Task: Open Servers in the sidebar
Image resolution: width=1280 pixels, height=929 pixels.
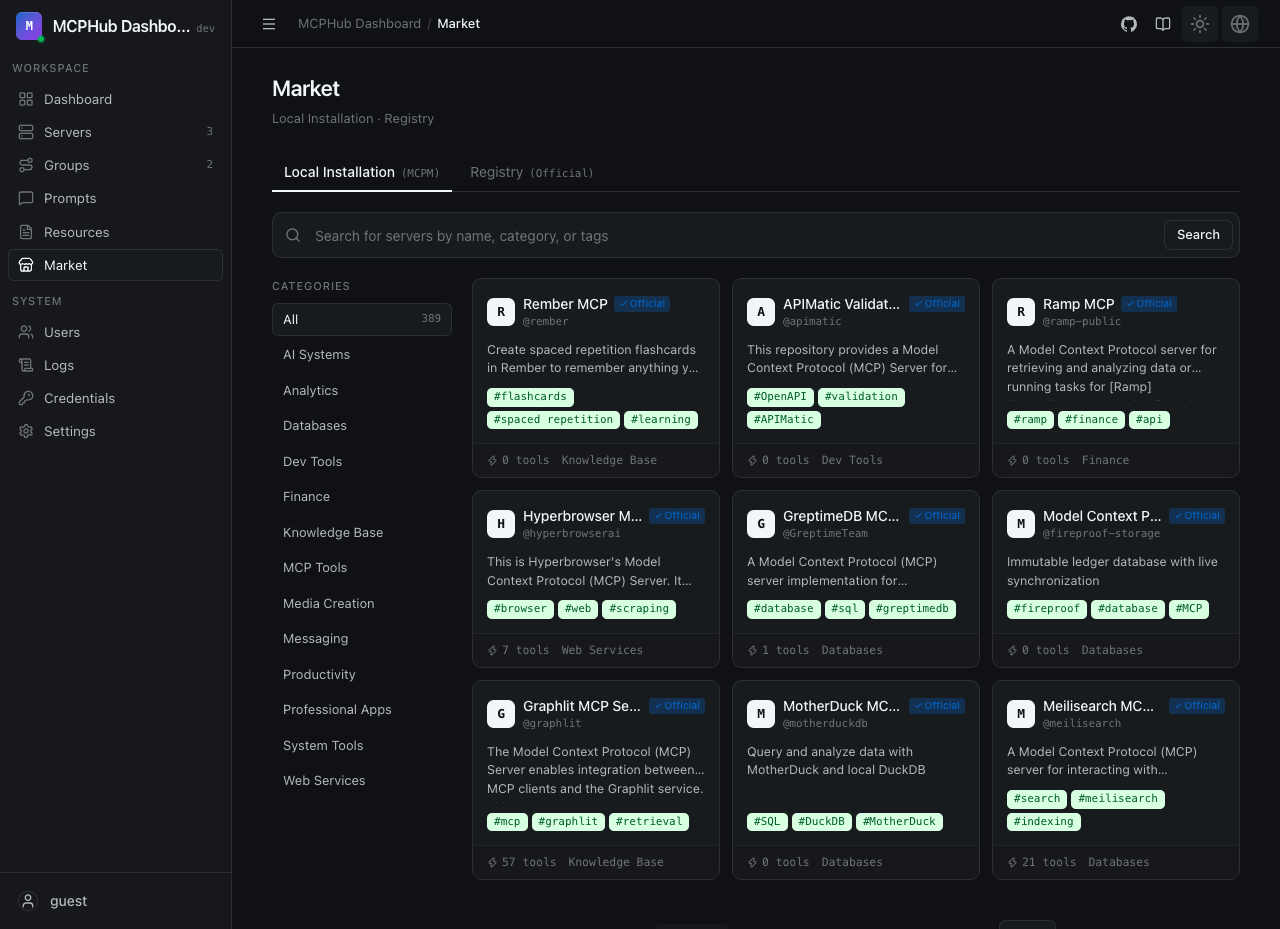Action: [115, 132]
